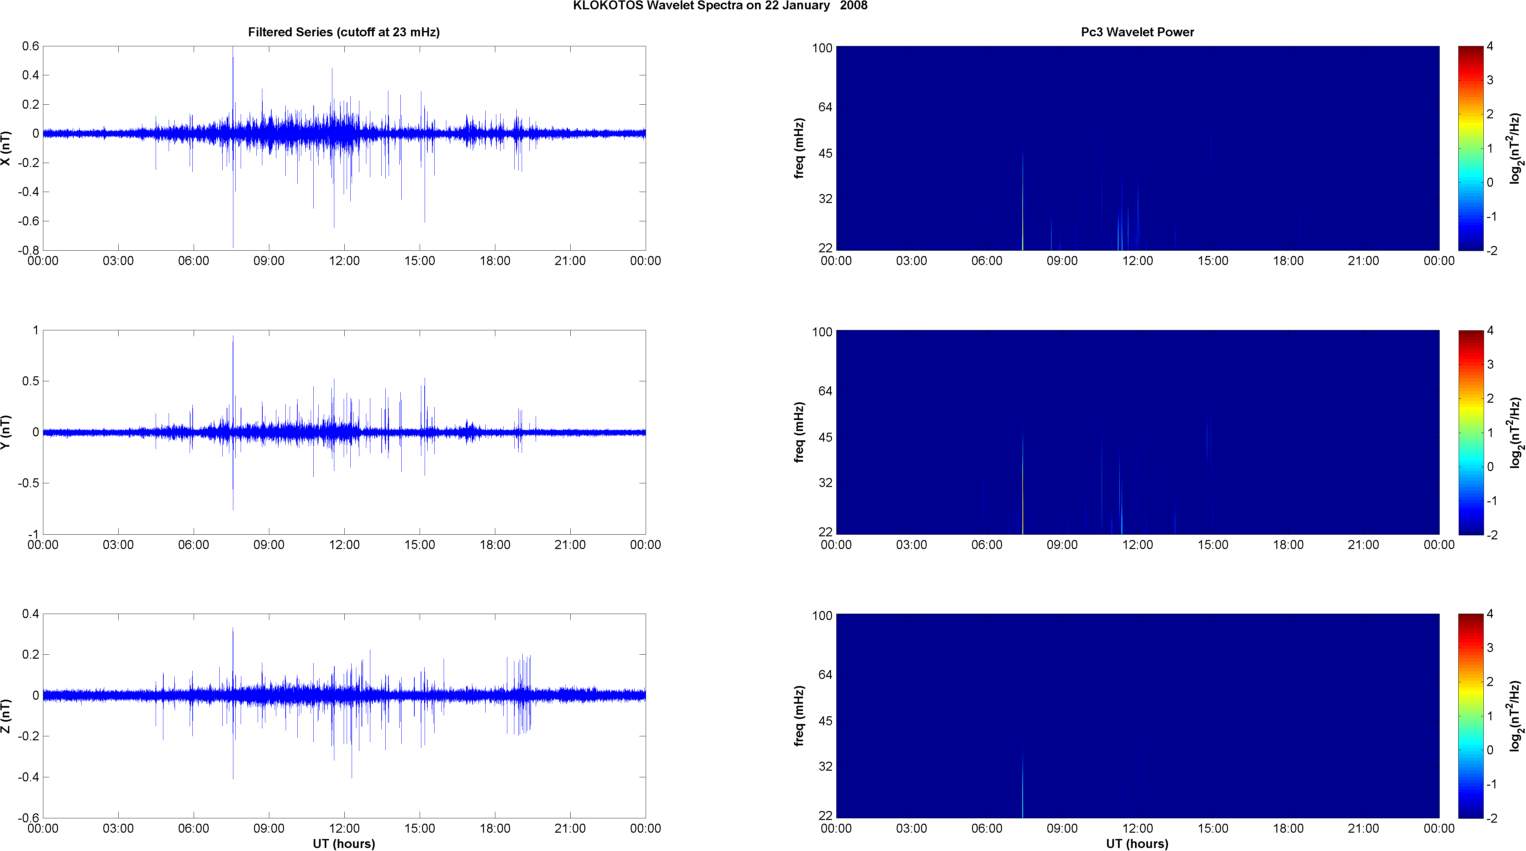The image size is (1526, 851).
Task: Click log2(nT²/Hz) label beside bottom color bar
Action: (1516, 716)
